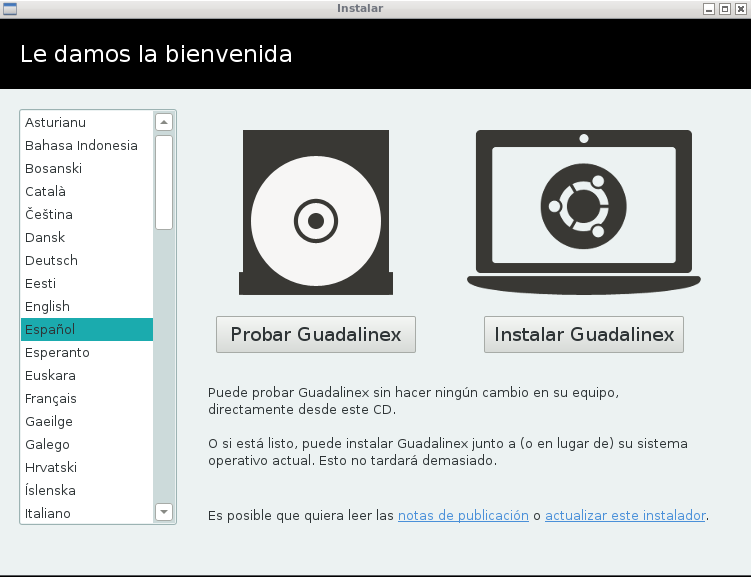Click the language list scroll up arrow
The image size is (751, 577).
(x=164, y=122)
